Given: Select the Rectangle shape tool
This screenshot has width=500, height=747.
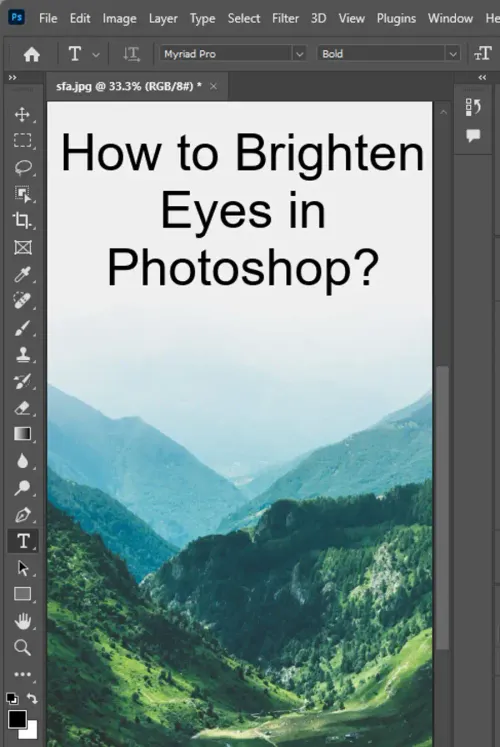Looking at the screenshot, I should 22,594.
